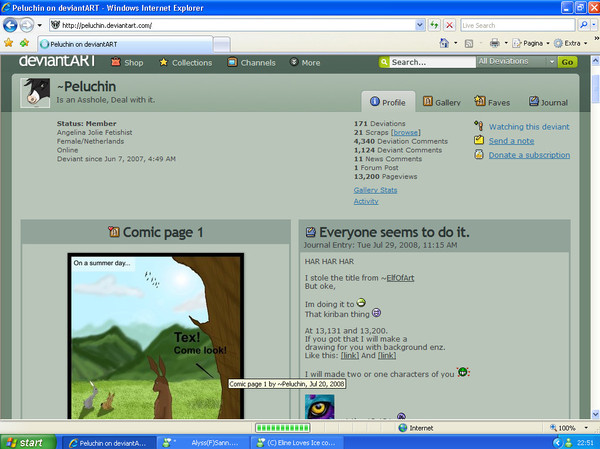The image size is (600, 449).
Task: Open the Pagina menu
Action: point(530,43)
